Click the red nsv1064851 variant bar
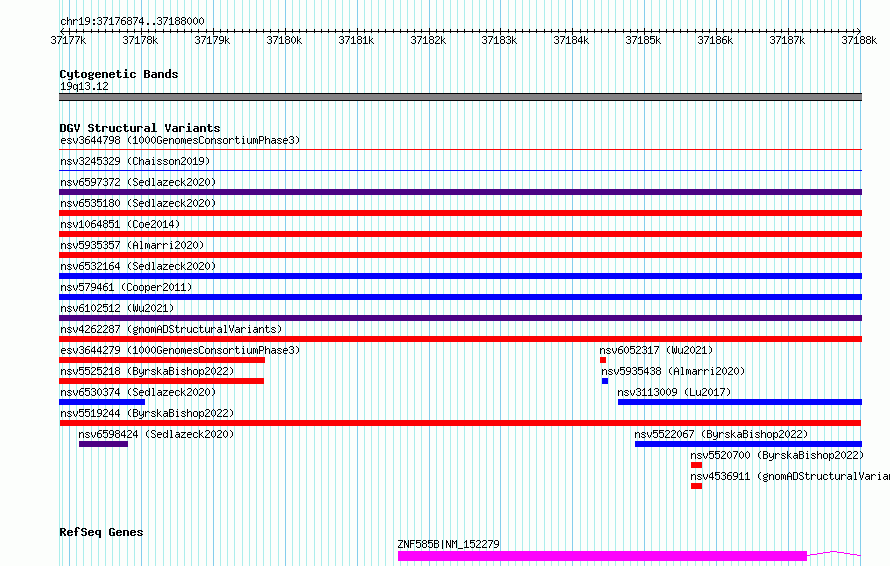The width and height of the screenshot is (890, 566). tap(460, 234)
